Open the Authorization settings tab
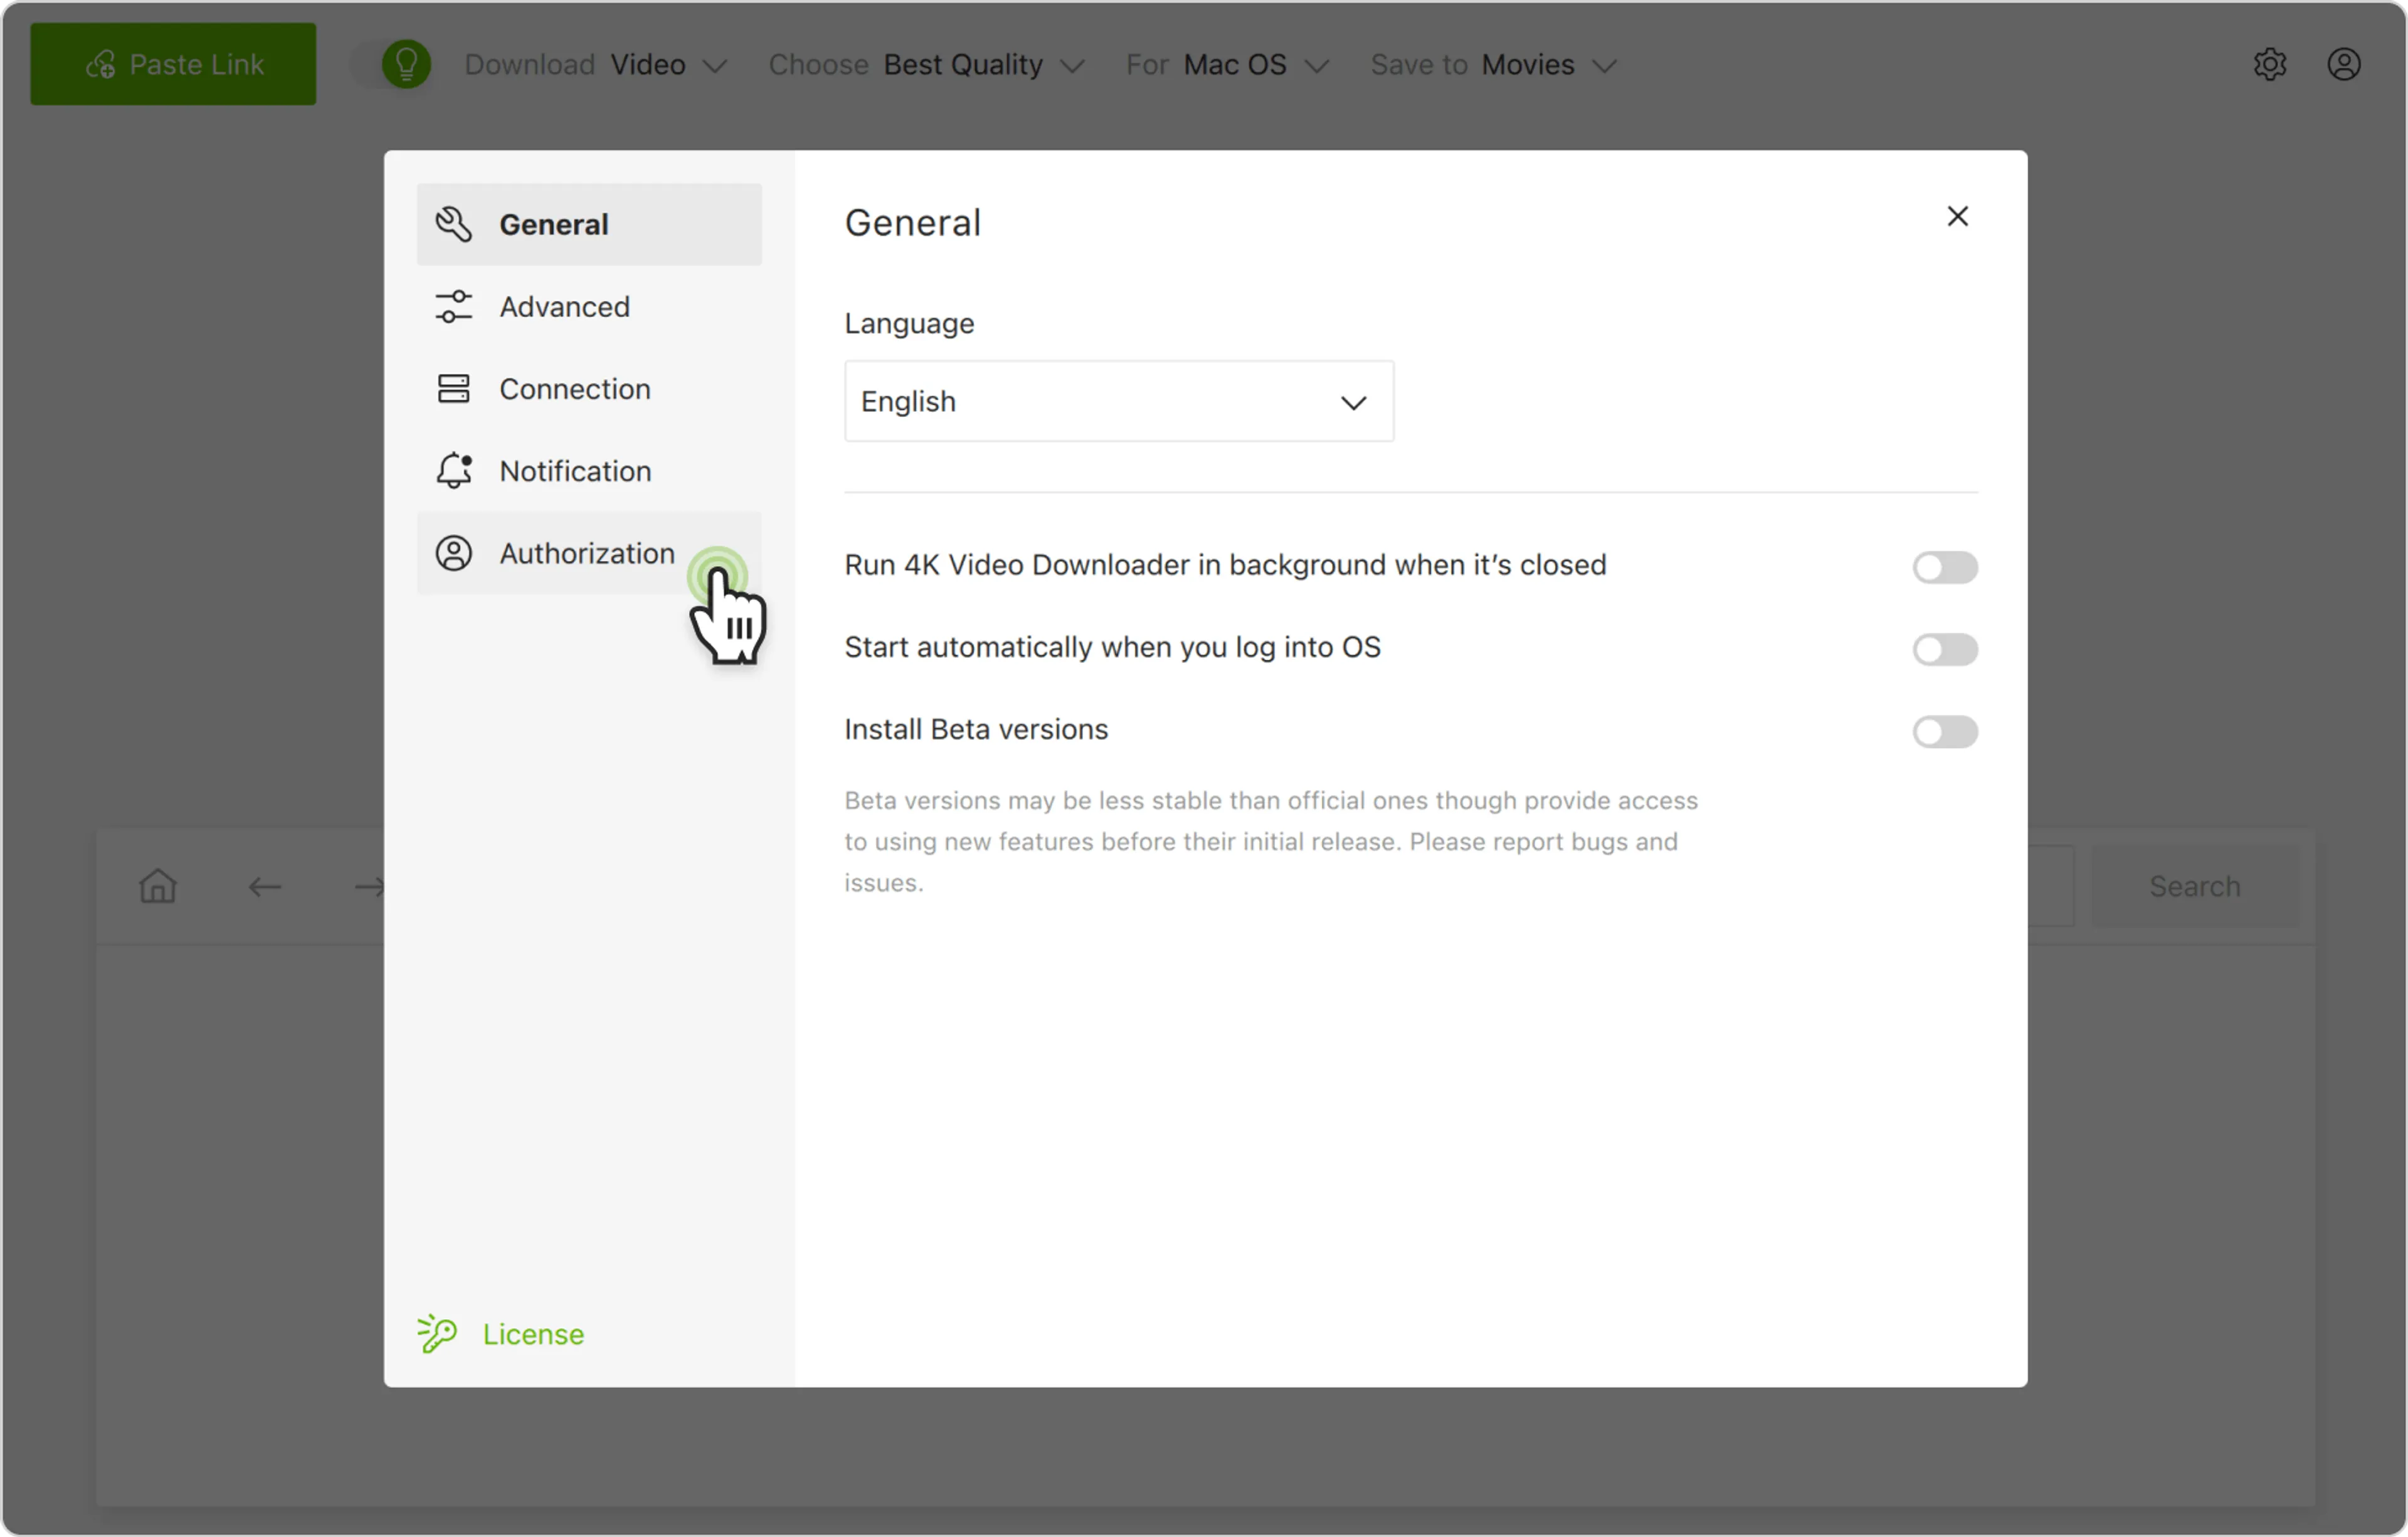Screen dimensions: 2408x1537 click(586, 553)
